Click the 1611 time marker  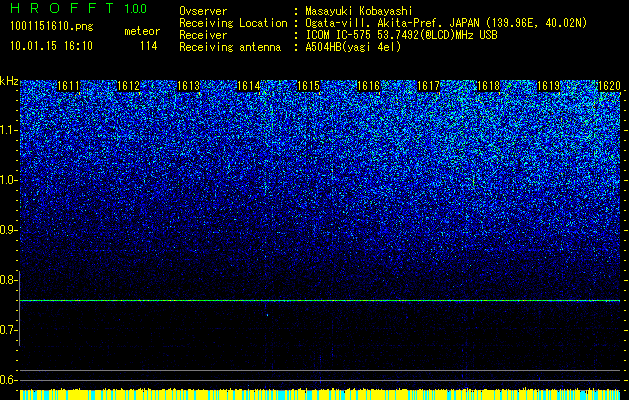click(68, 86)
